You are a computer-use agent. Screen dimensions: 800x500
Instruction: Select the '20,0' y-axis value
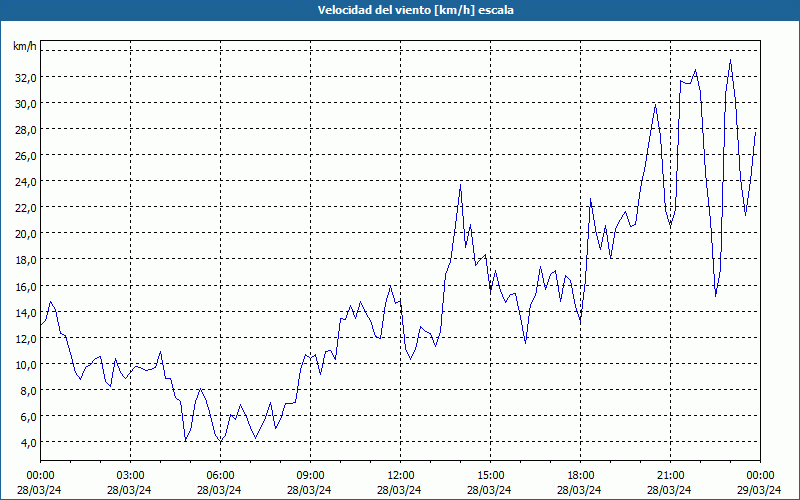[x=24, y=234]
